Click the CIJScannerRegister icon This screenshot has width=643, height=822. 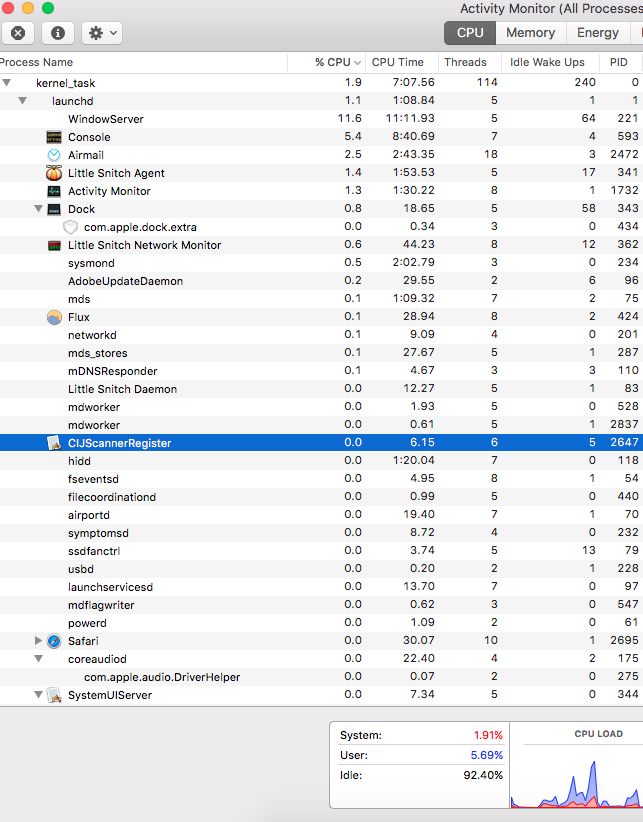54,443
